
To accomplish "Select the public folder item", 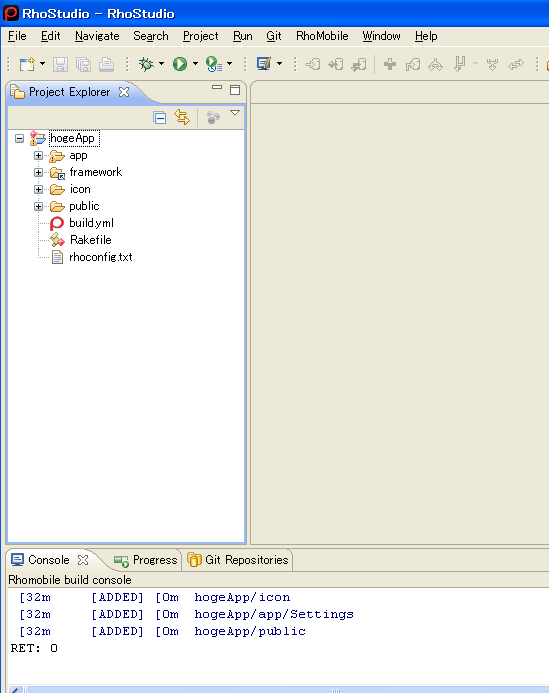I will [84, 206].
